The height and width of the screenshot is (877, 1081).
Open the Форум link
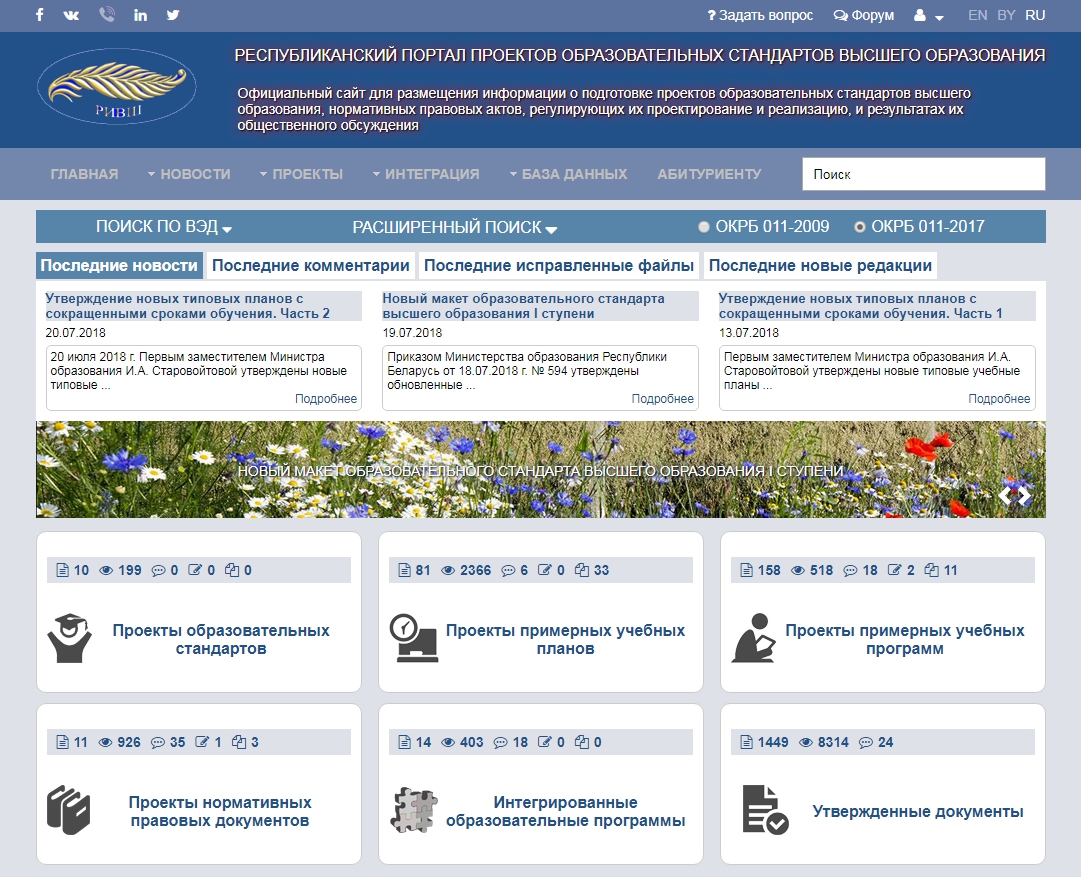(x=864, y=15)
